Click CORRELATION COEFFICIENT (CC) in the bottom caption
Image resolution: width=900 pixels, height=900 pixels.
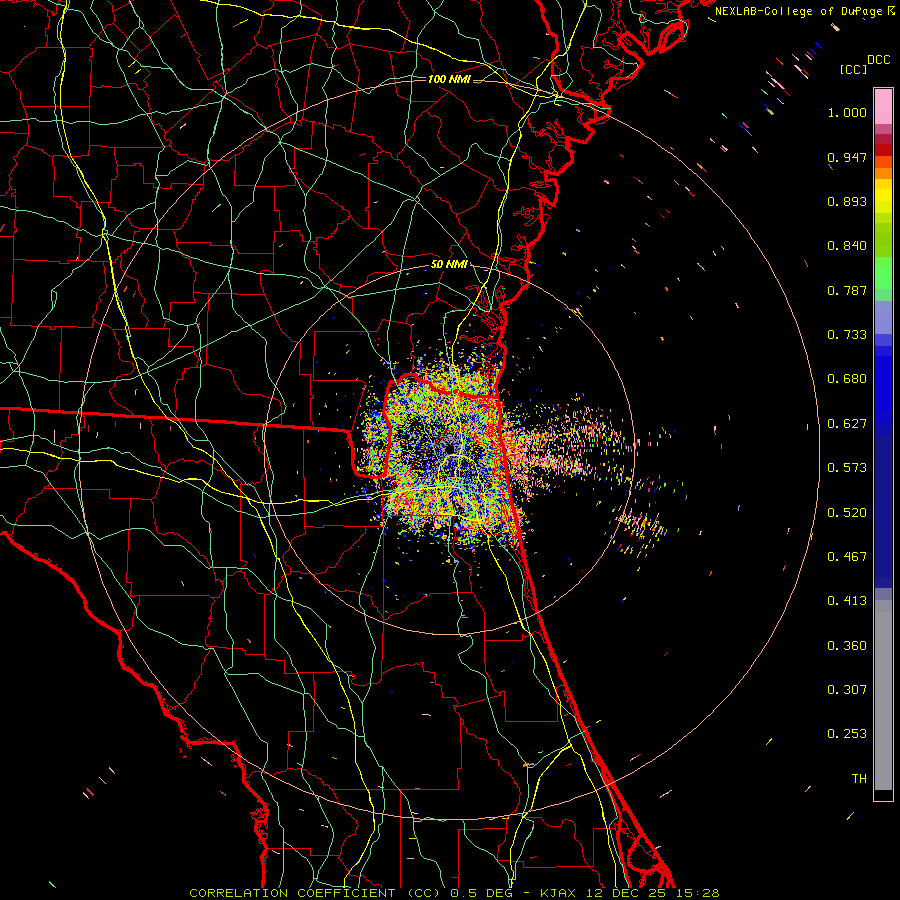click(x=315, y=893)
